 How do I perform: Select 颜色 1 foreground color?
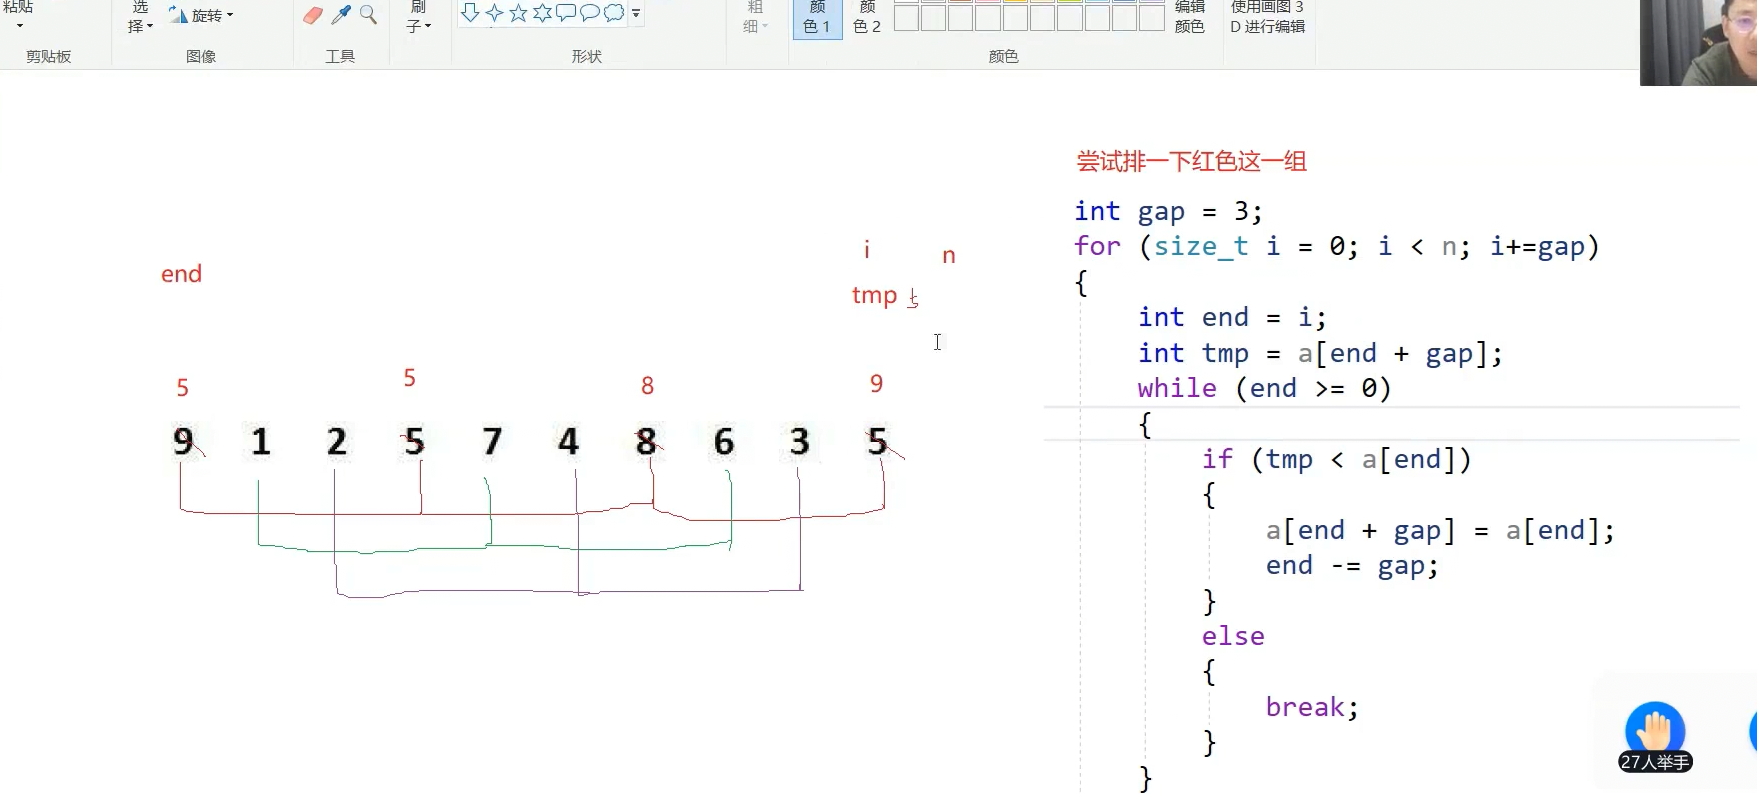click(x=817, y=17)
